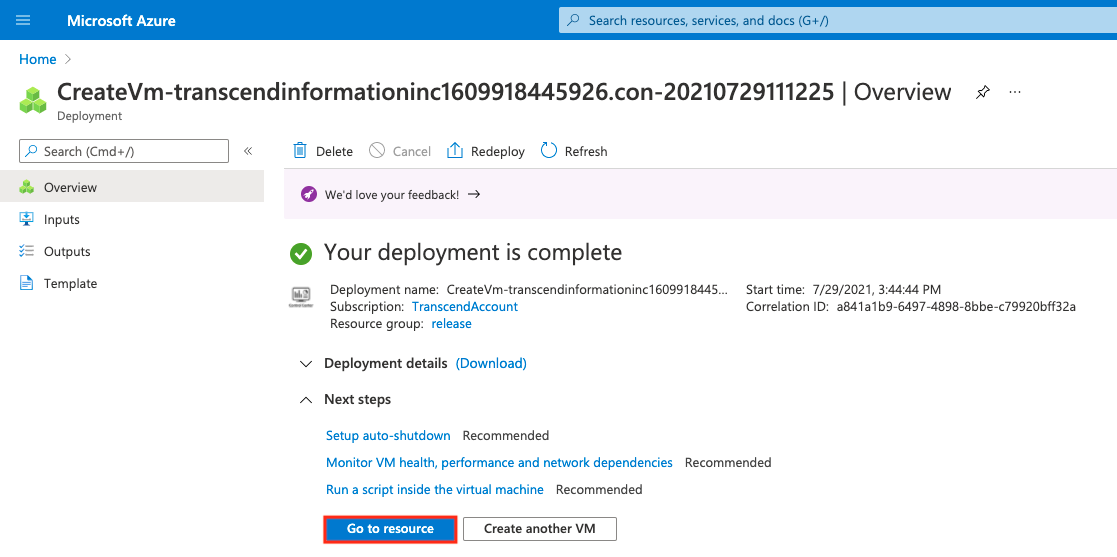Click the Overview cubes icon in sidebar
Image resolution: width=1117 pixels, height=557 pixels.
27,187
